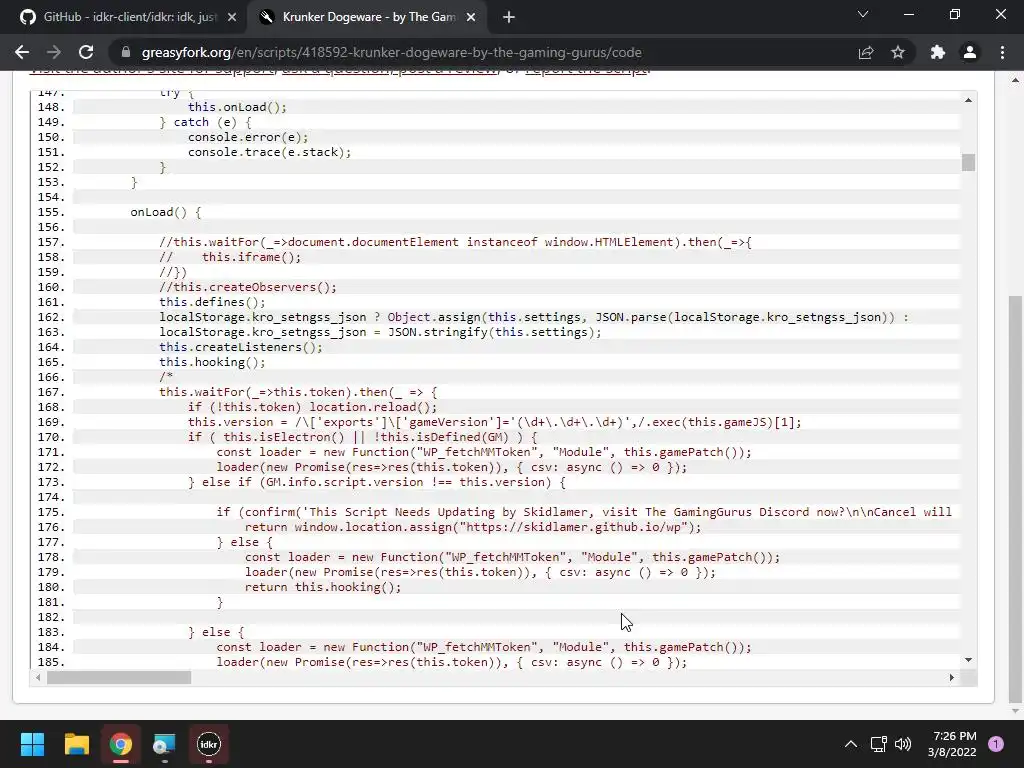Select the Krunker Dogeware tab
The width and height of the screenshot is (1024, 768).
coord(368,17)
